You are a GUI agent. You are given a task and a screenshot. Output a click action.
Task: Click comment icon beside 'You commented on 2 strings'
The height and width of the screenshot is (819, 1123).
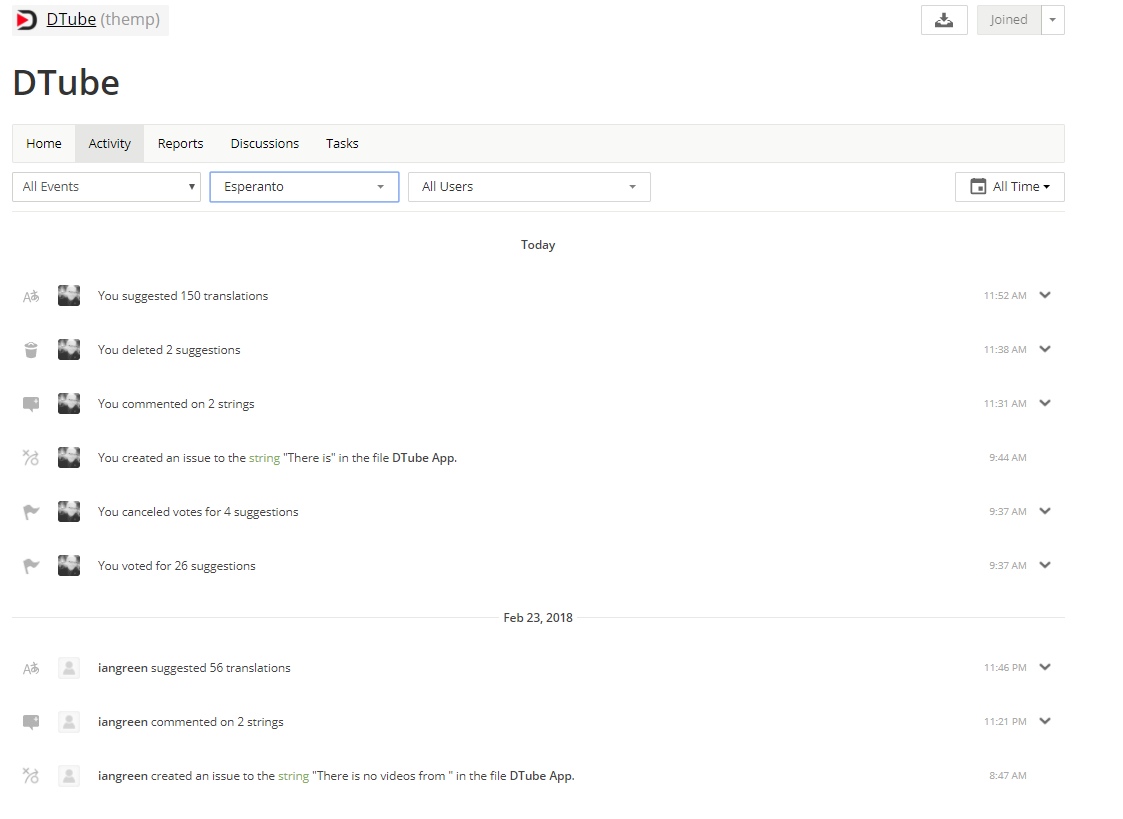[31, 404]
